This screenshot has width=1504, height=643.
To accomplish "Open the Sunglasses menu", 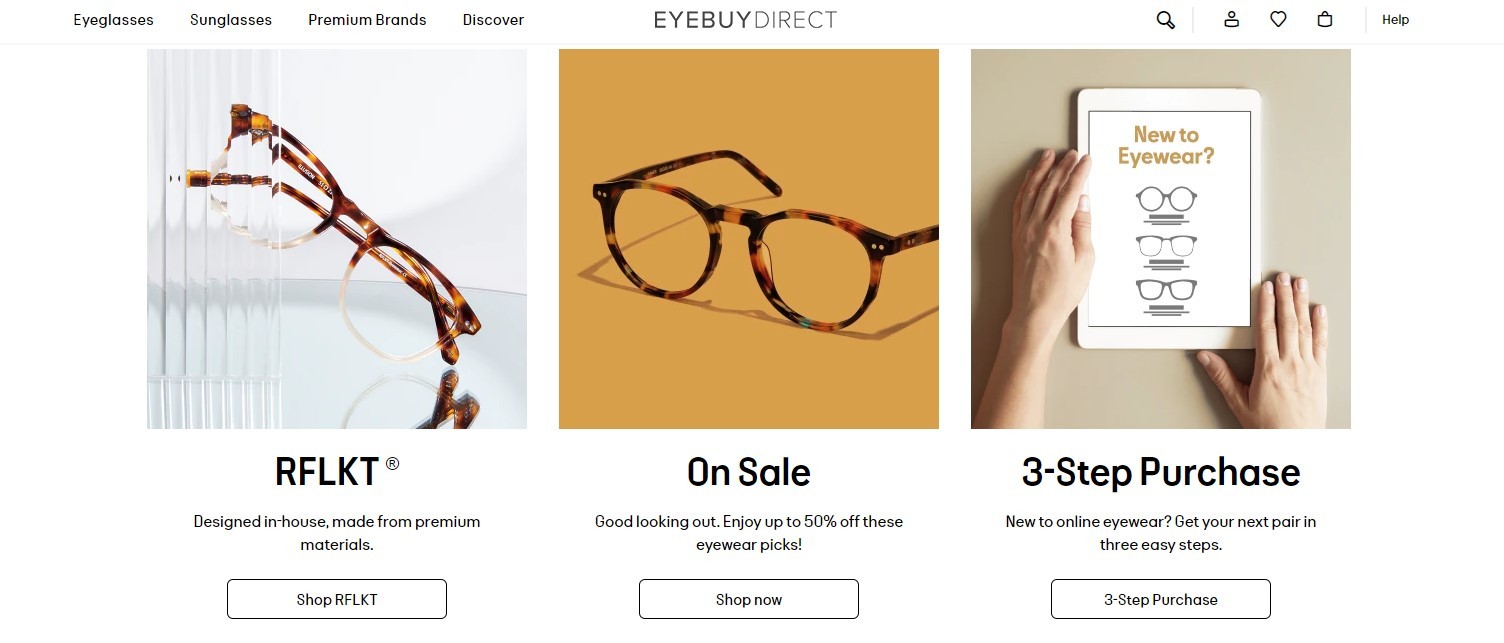I will click(x=230, y=19).
